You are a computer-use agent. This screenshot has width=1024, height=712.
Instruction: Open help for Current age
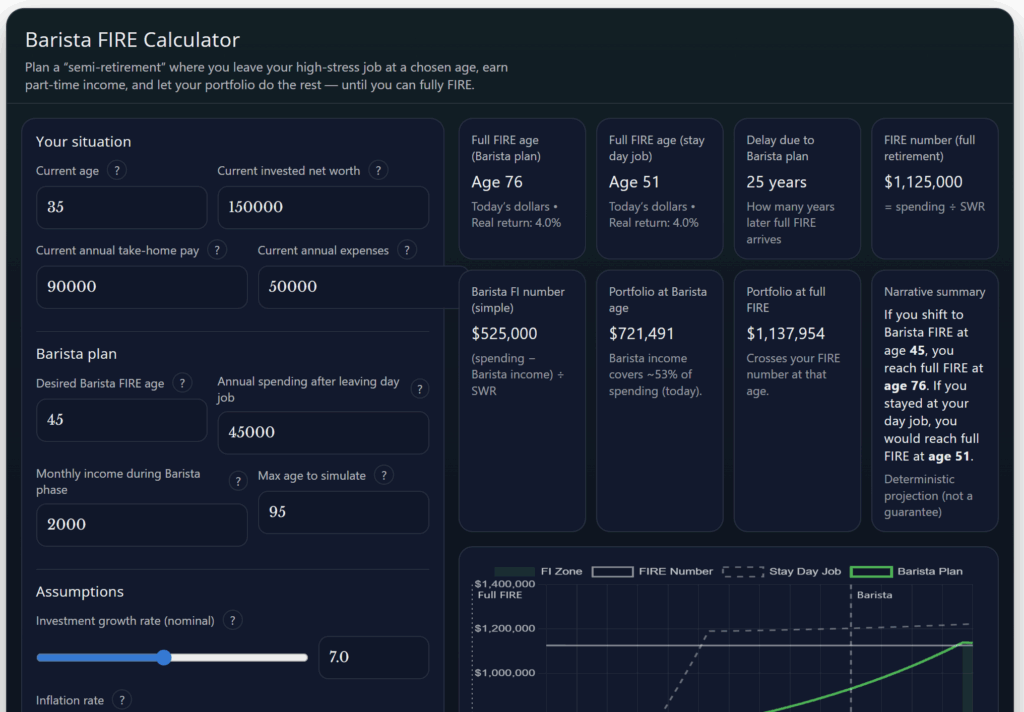coord(116,170)
